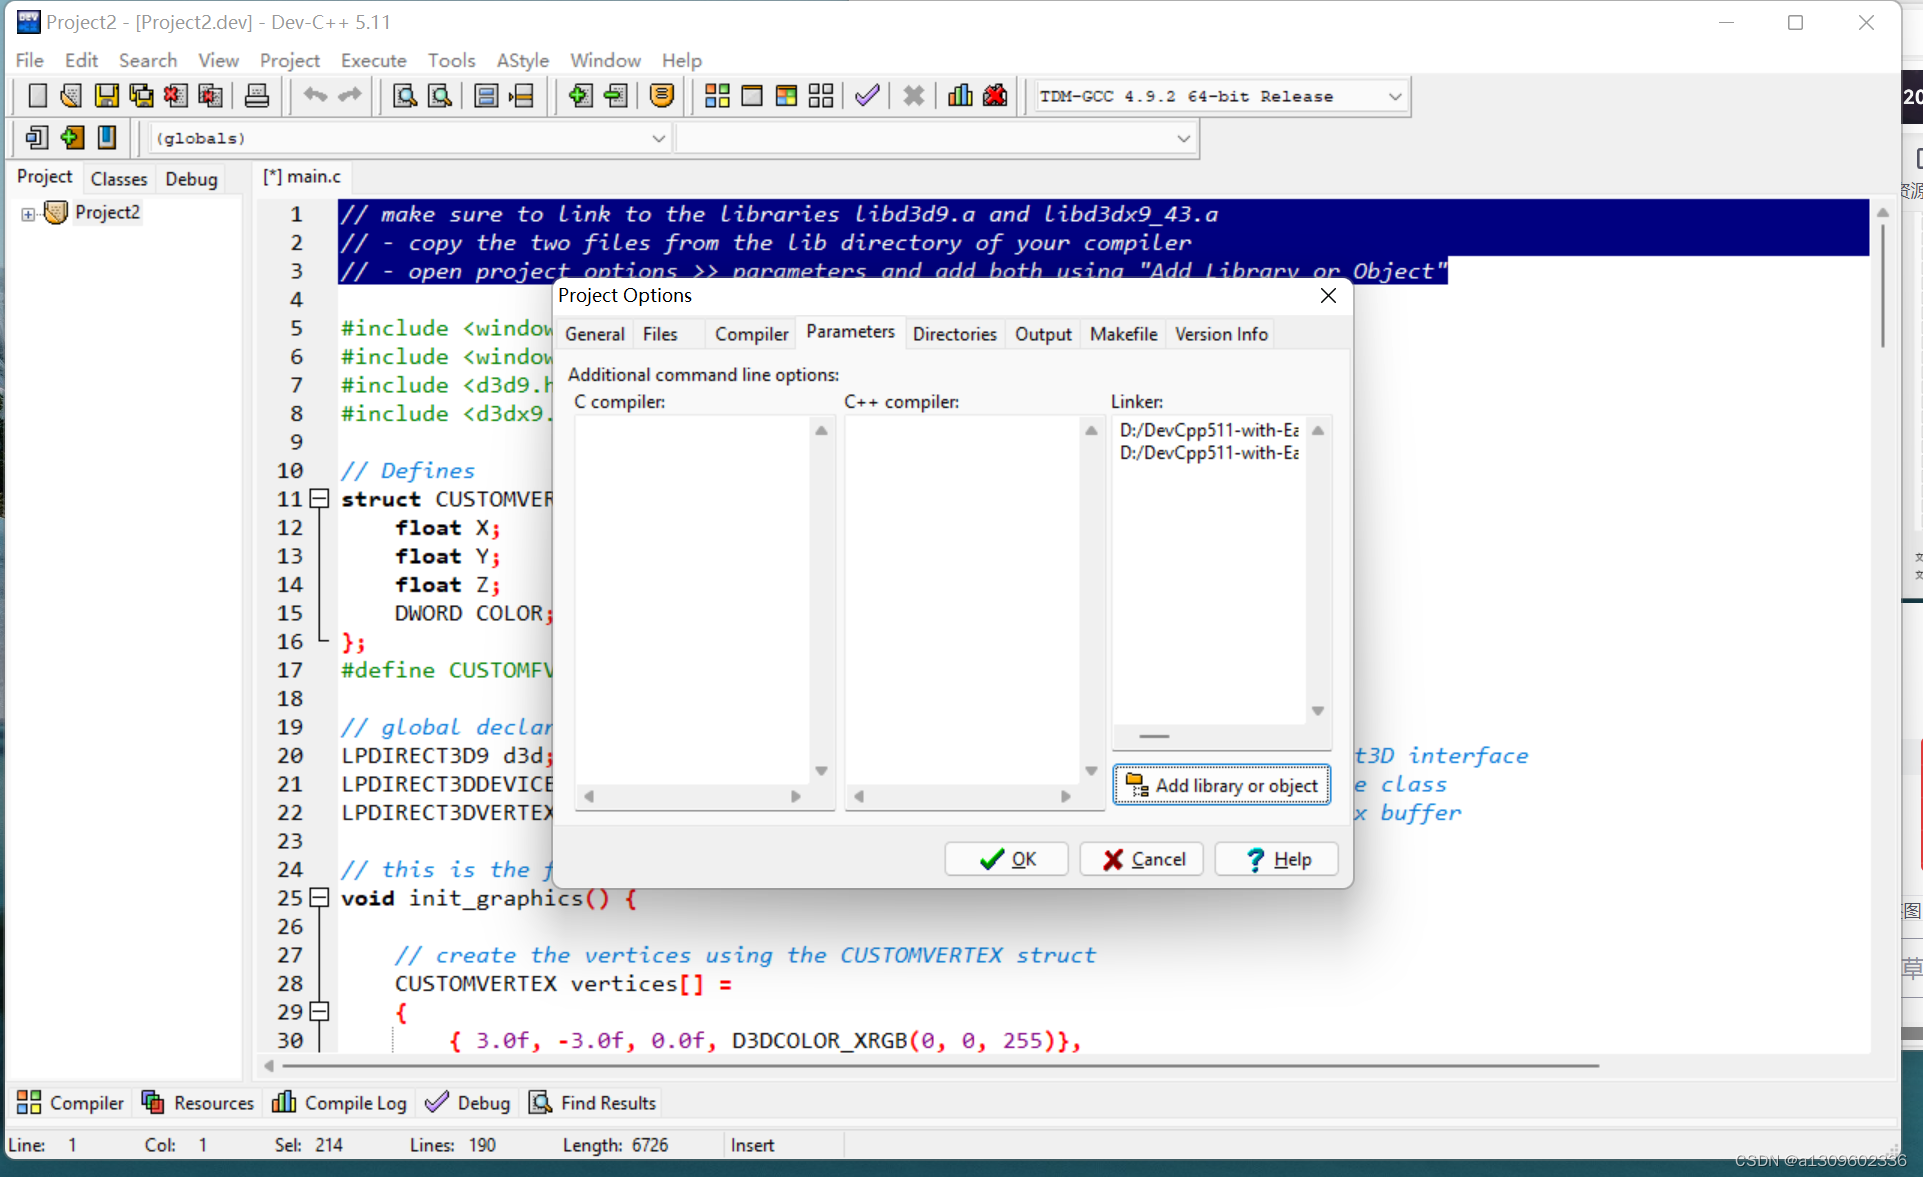Open the Execute menu

(373, 60)
